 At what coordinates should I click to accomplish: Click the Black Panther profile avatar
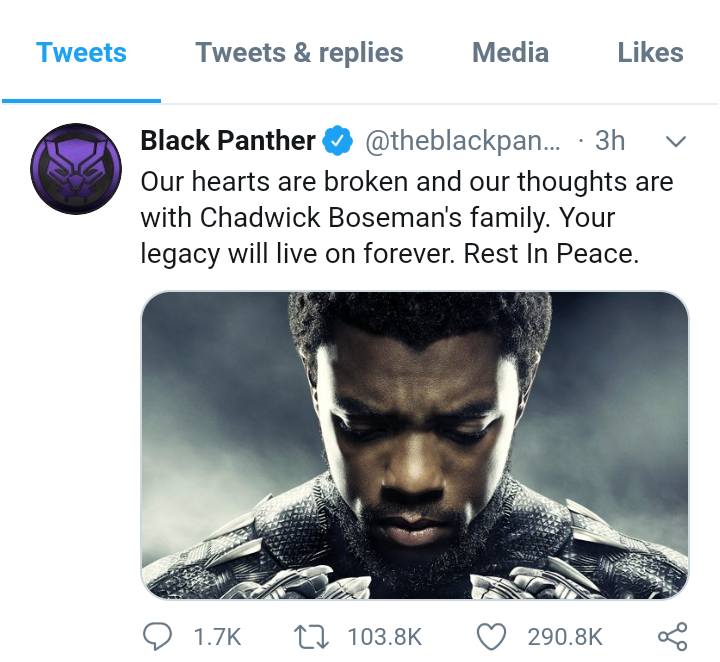68,168
